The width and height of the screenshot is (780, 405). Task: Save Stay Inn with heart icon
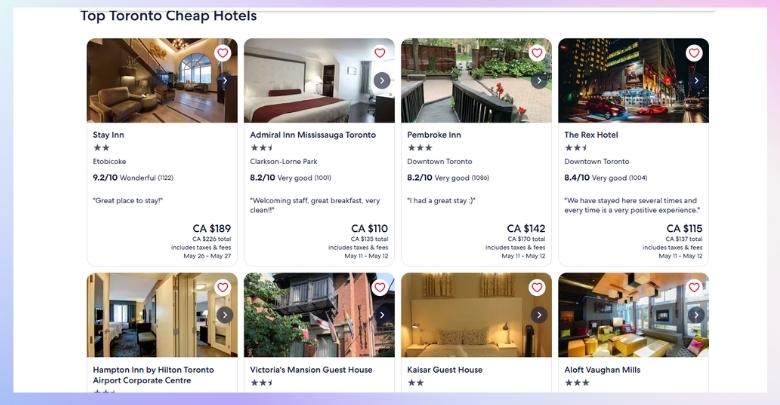coord(222,53)
